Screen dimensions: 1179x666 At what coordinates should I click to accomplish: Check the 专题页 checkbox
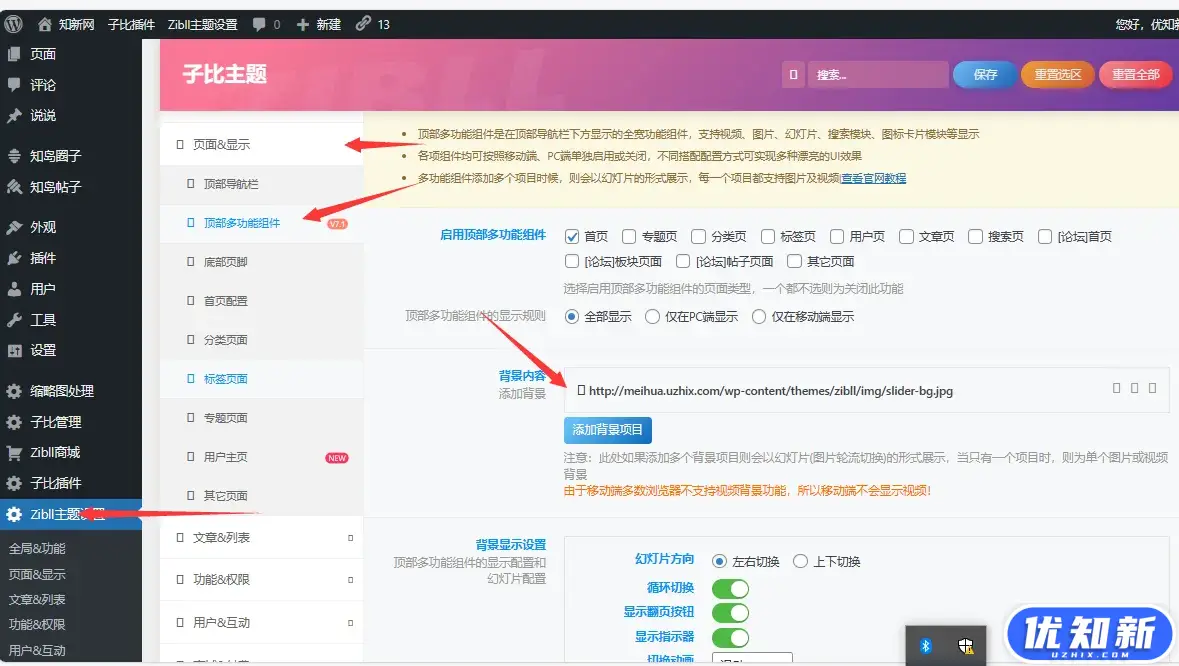click(629, 237)
